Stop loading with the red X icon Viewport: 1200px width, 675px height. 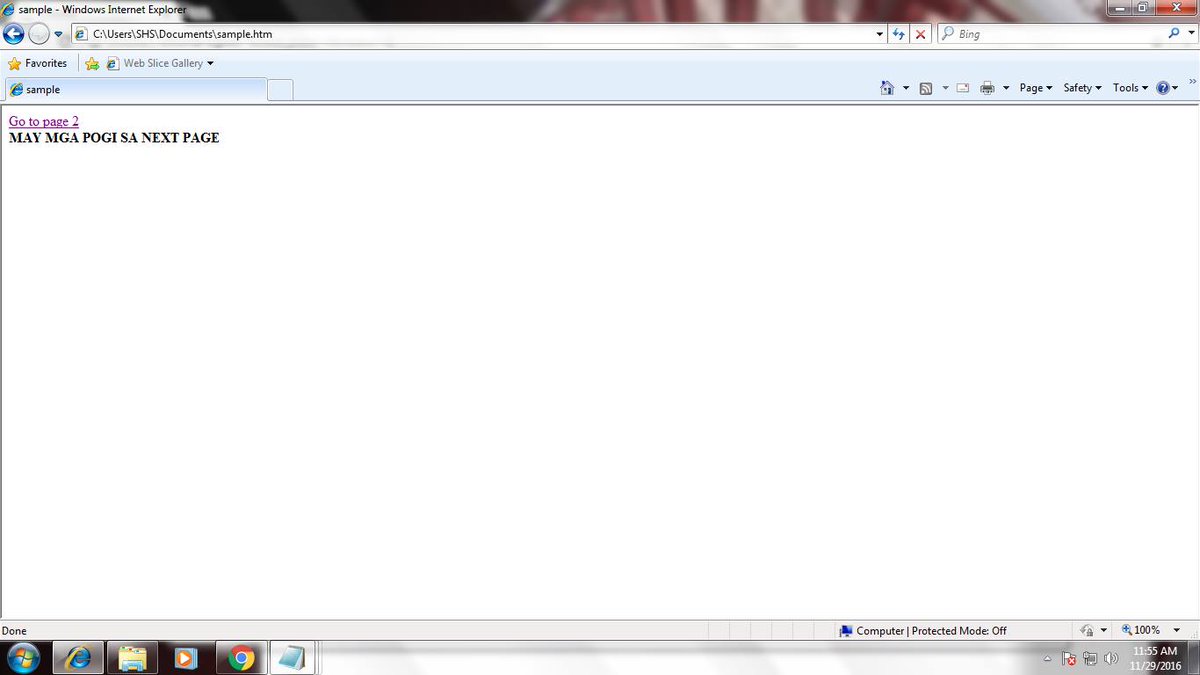921,34
